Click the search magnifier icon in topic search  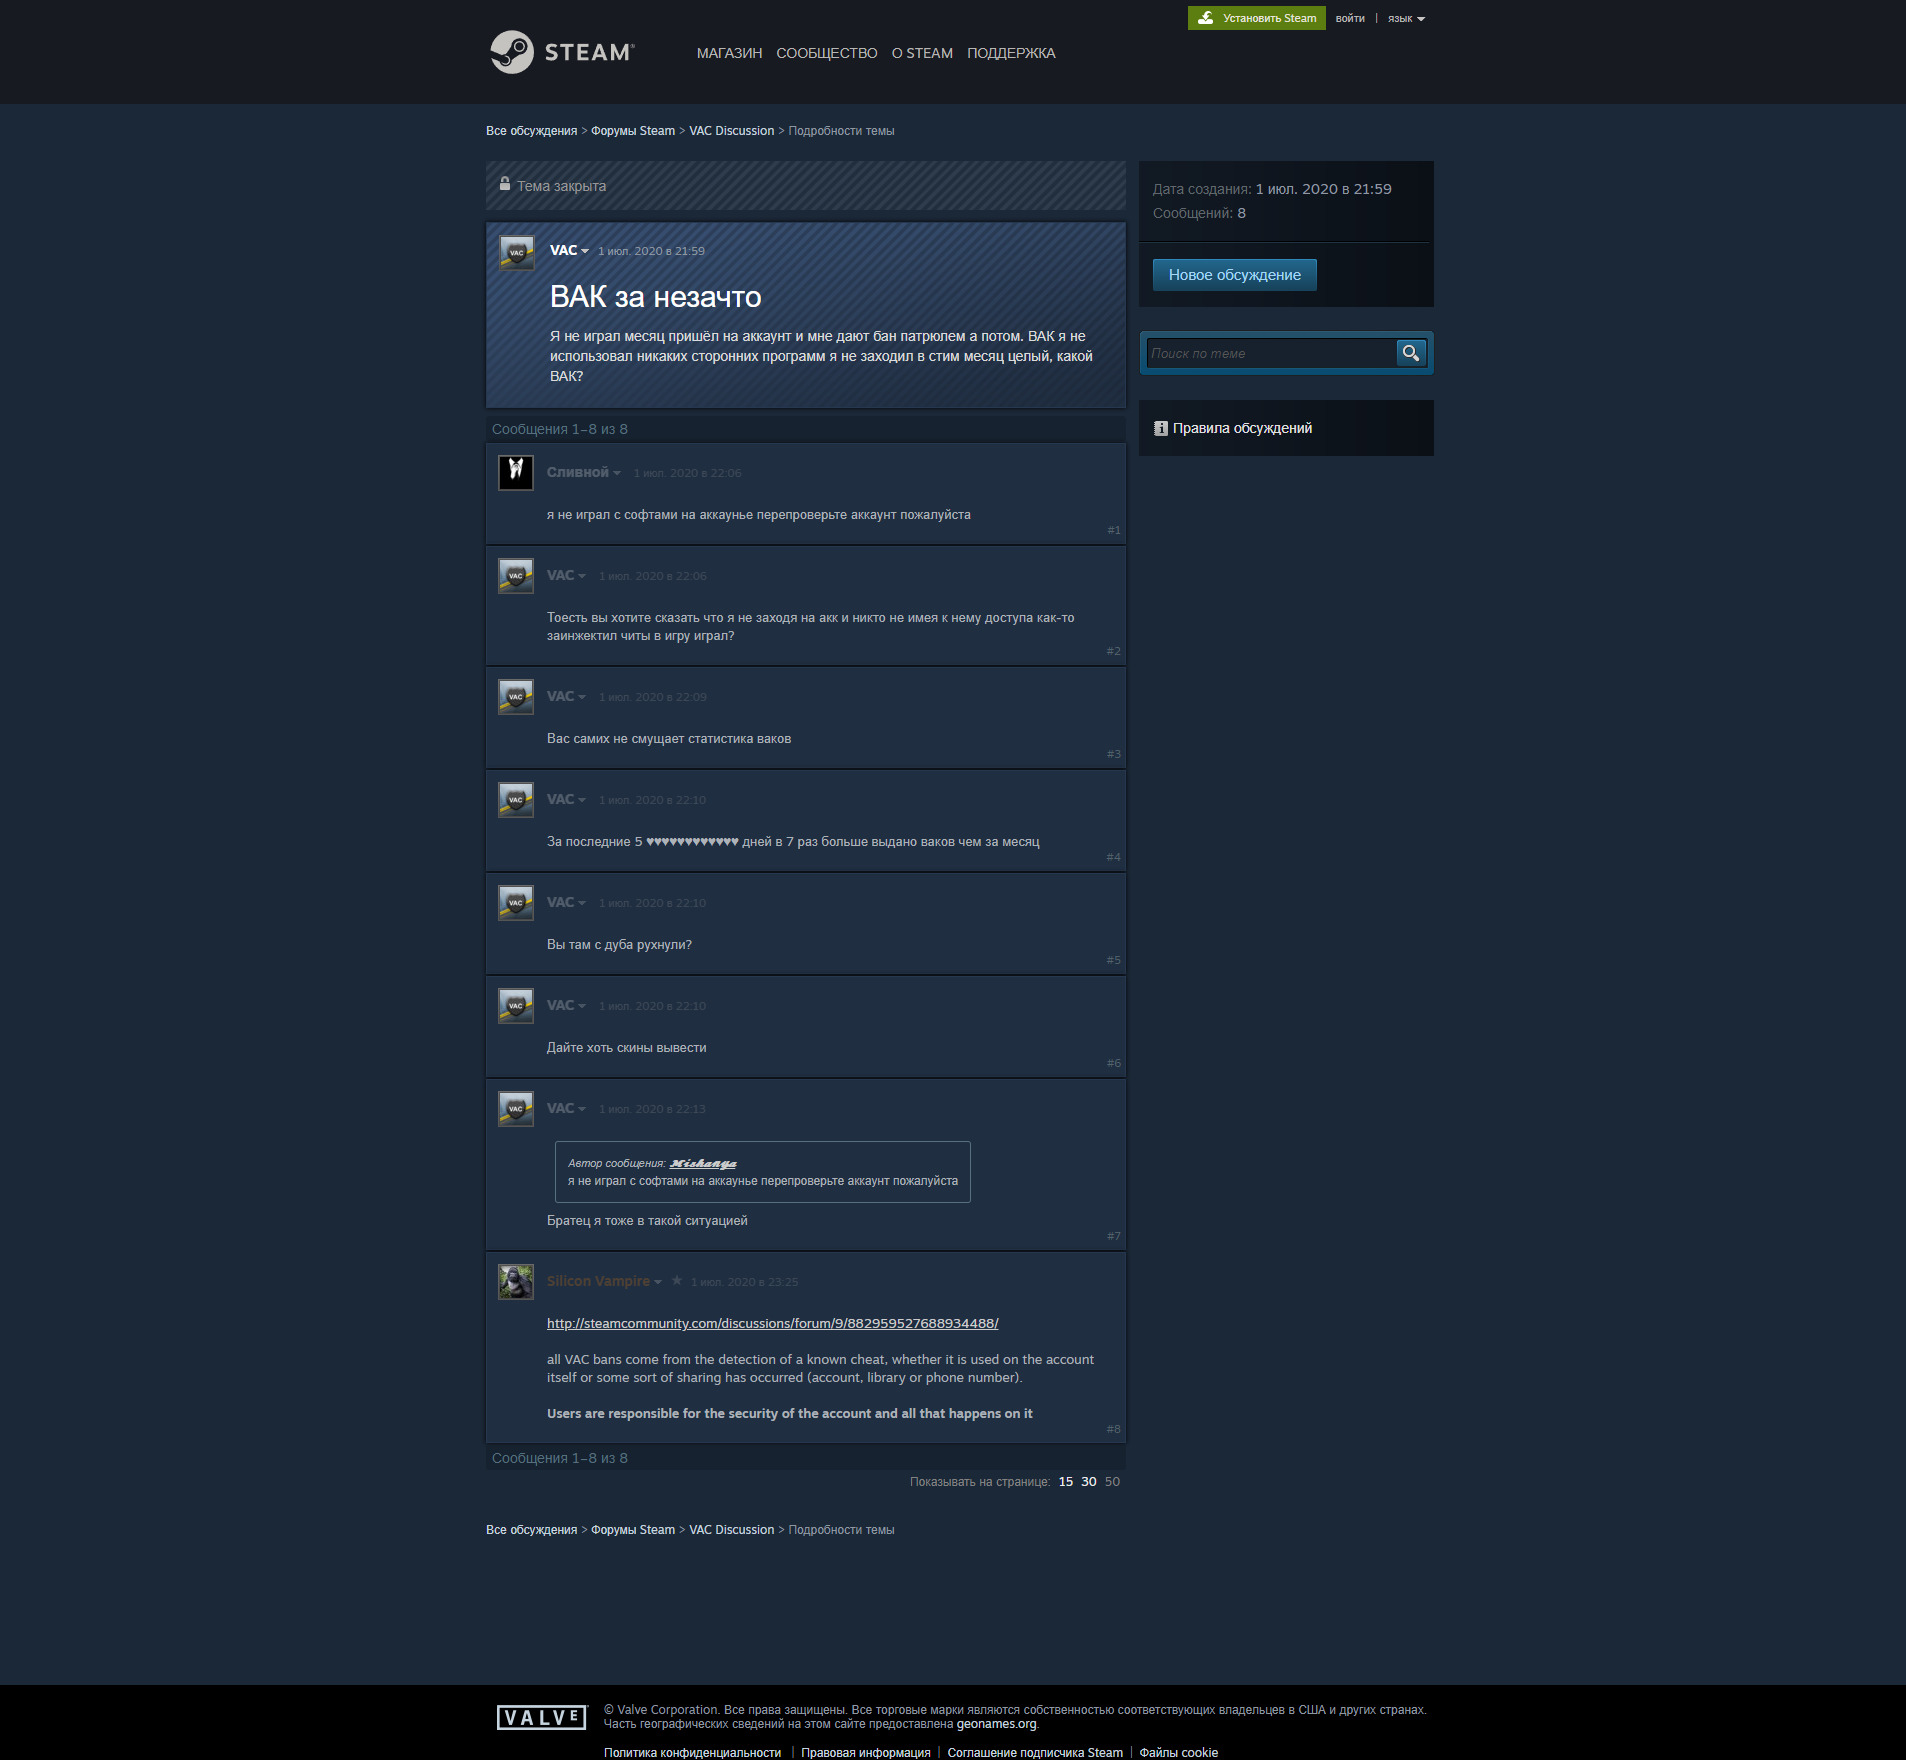click(x=1411, y=353)
